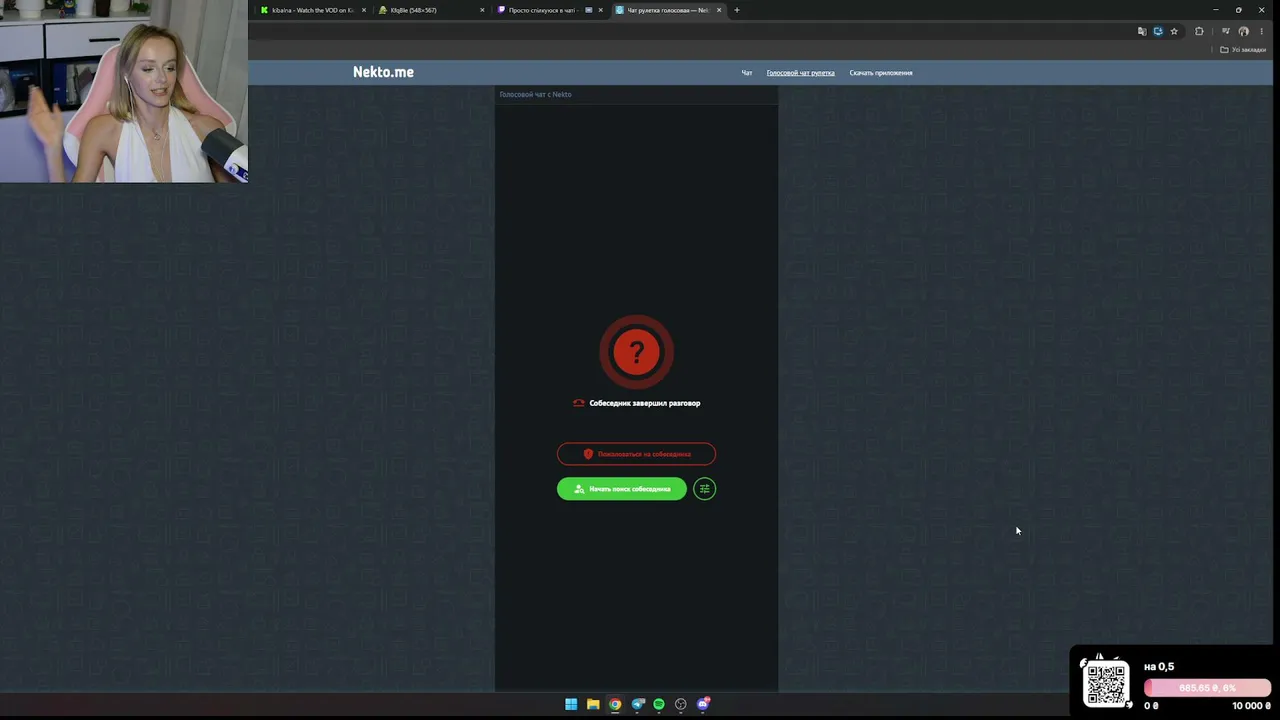Viewport: 1280px width, 720px height.
Task: Open Telegram from the taskbar
Action: [638, 704]
